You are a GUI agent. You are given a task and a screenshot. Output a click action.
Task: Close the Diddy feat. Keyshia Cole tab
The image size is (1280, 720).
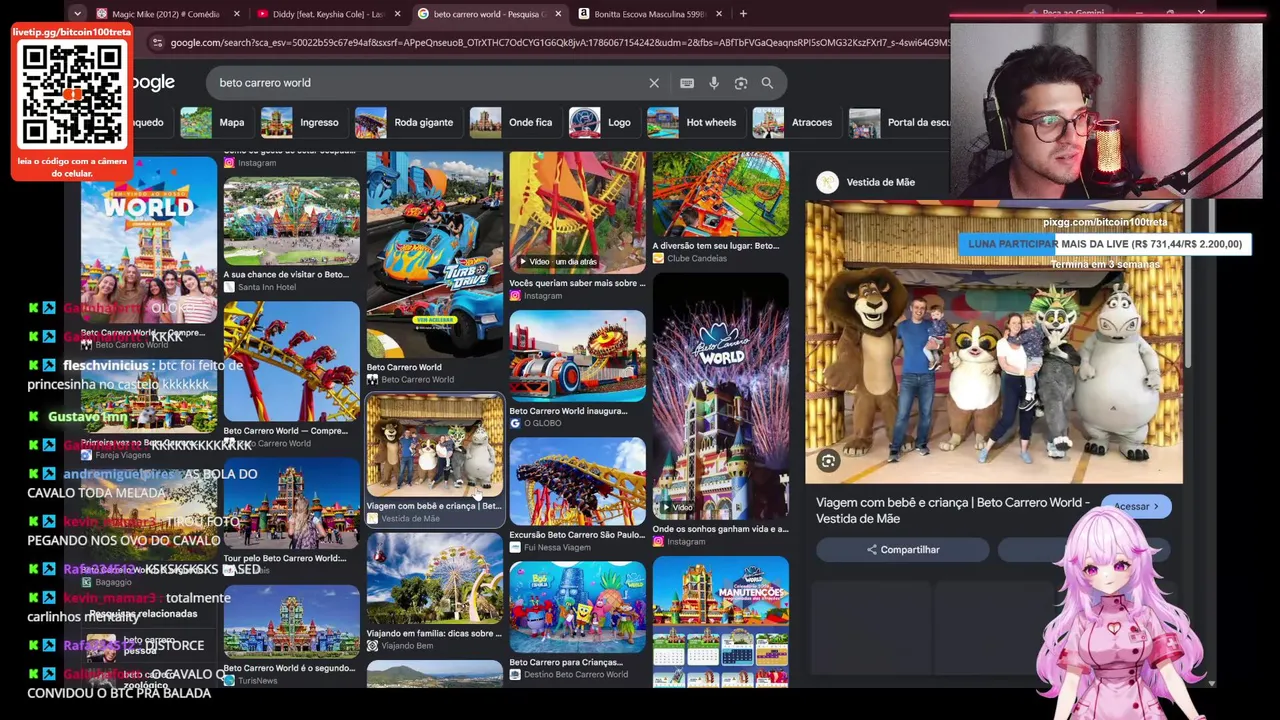tap(397, 14)
